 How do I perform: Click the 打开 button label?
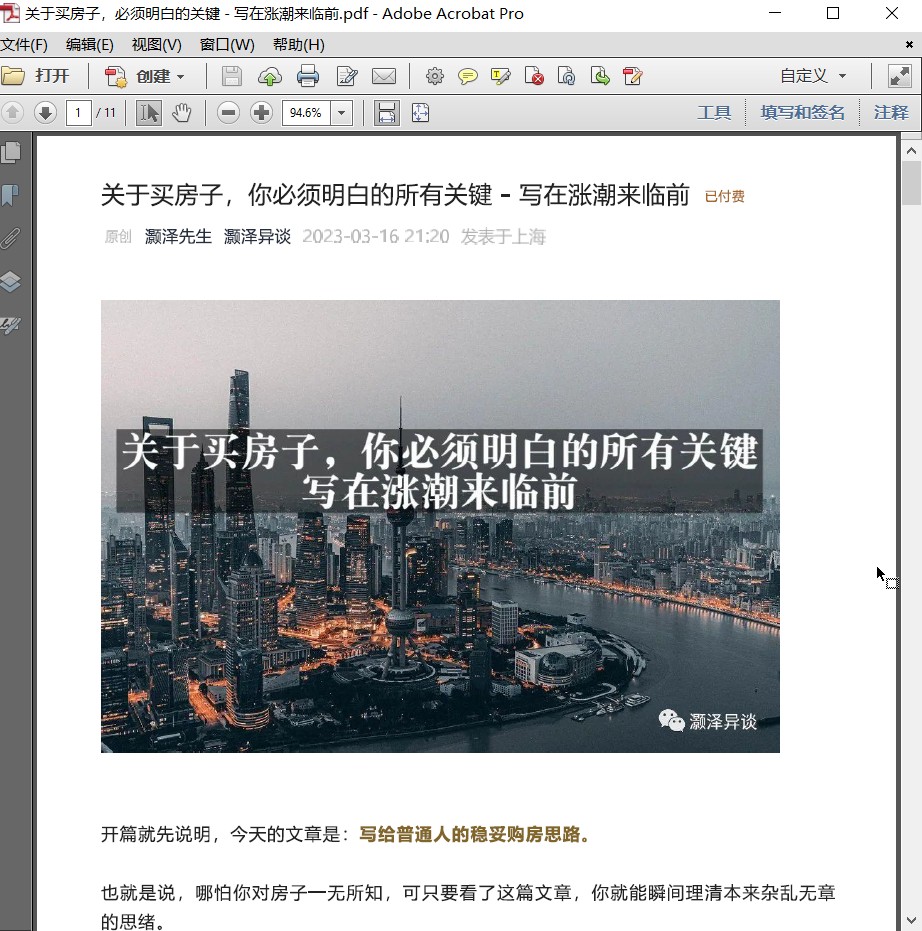coord(52,76)
